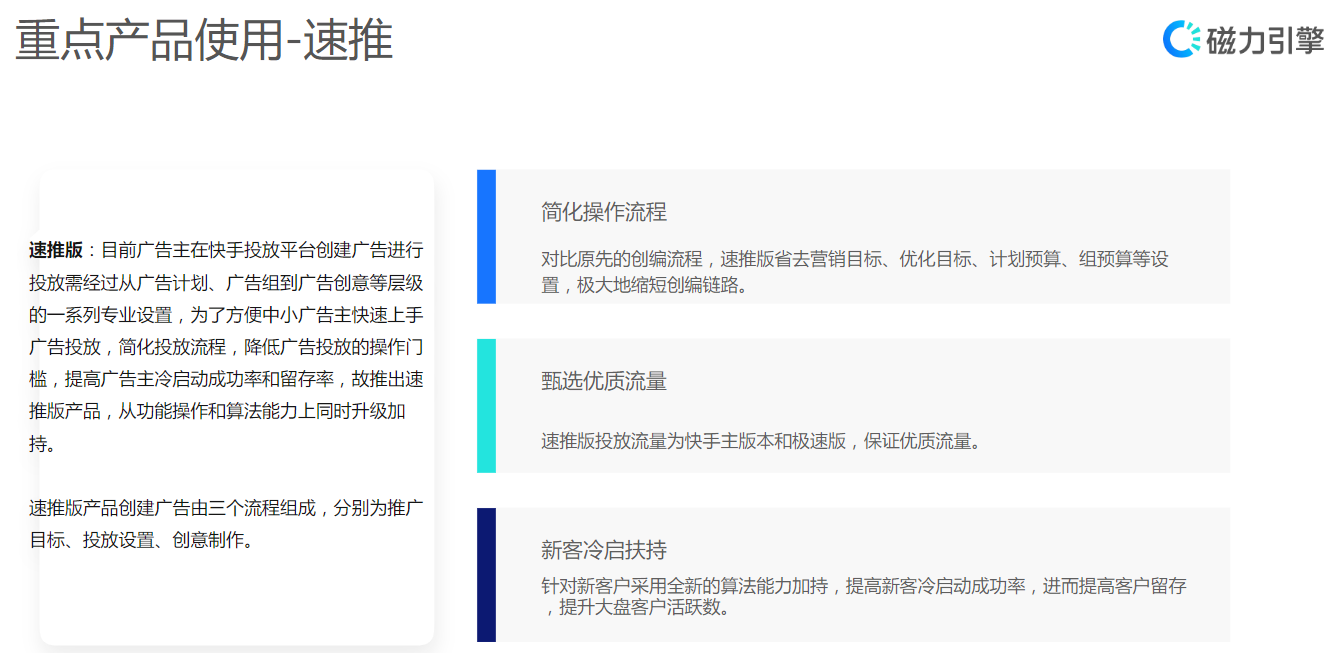The height and width of the screenshot is (653, 1334).
Task: Click the cyan bar beside 甄选优质流量
Action: [486, 405]
